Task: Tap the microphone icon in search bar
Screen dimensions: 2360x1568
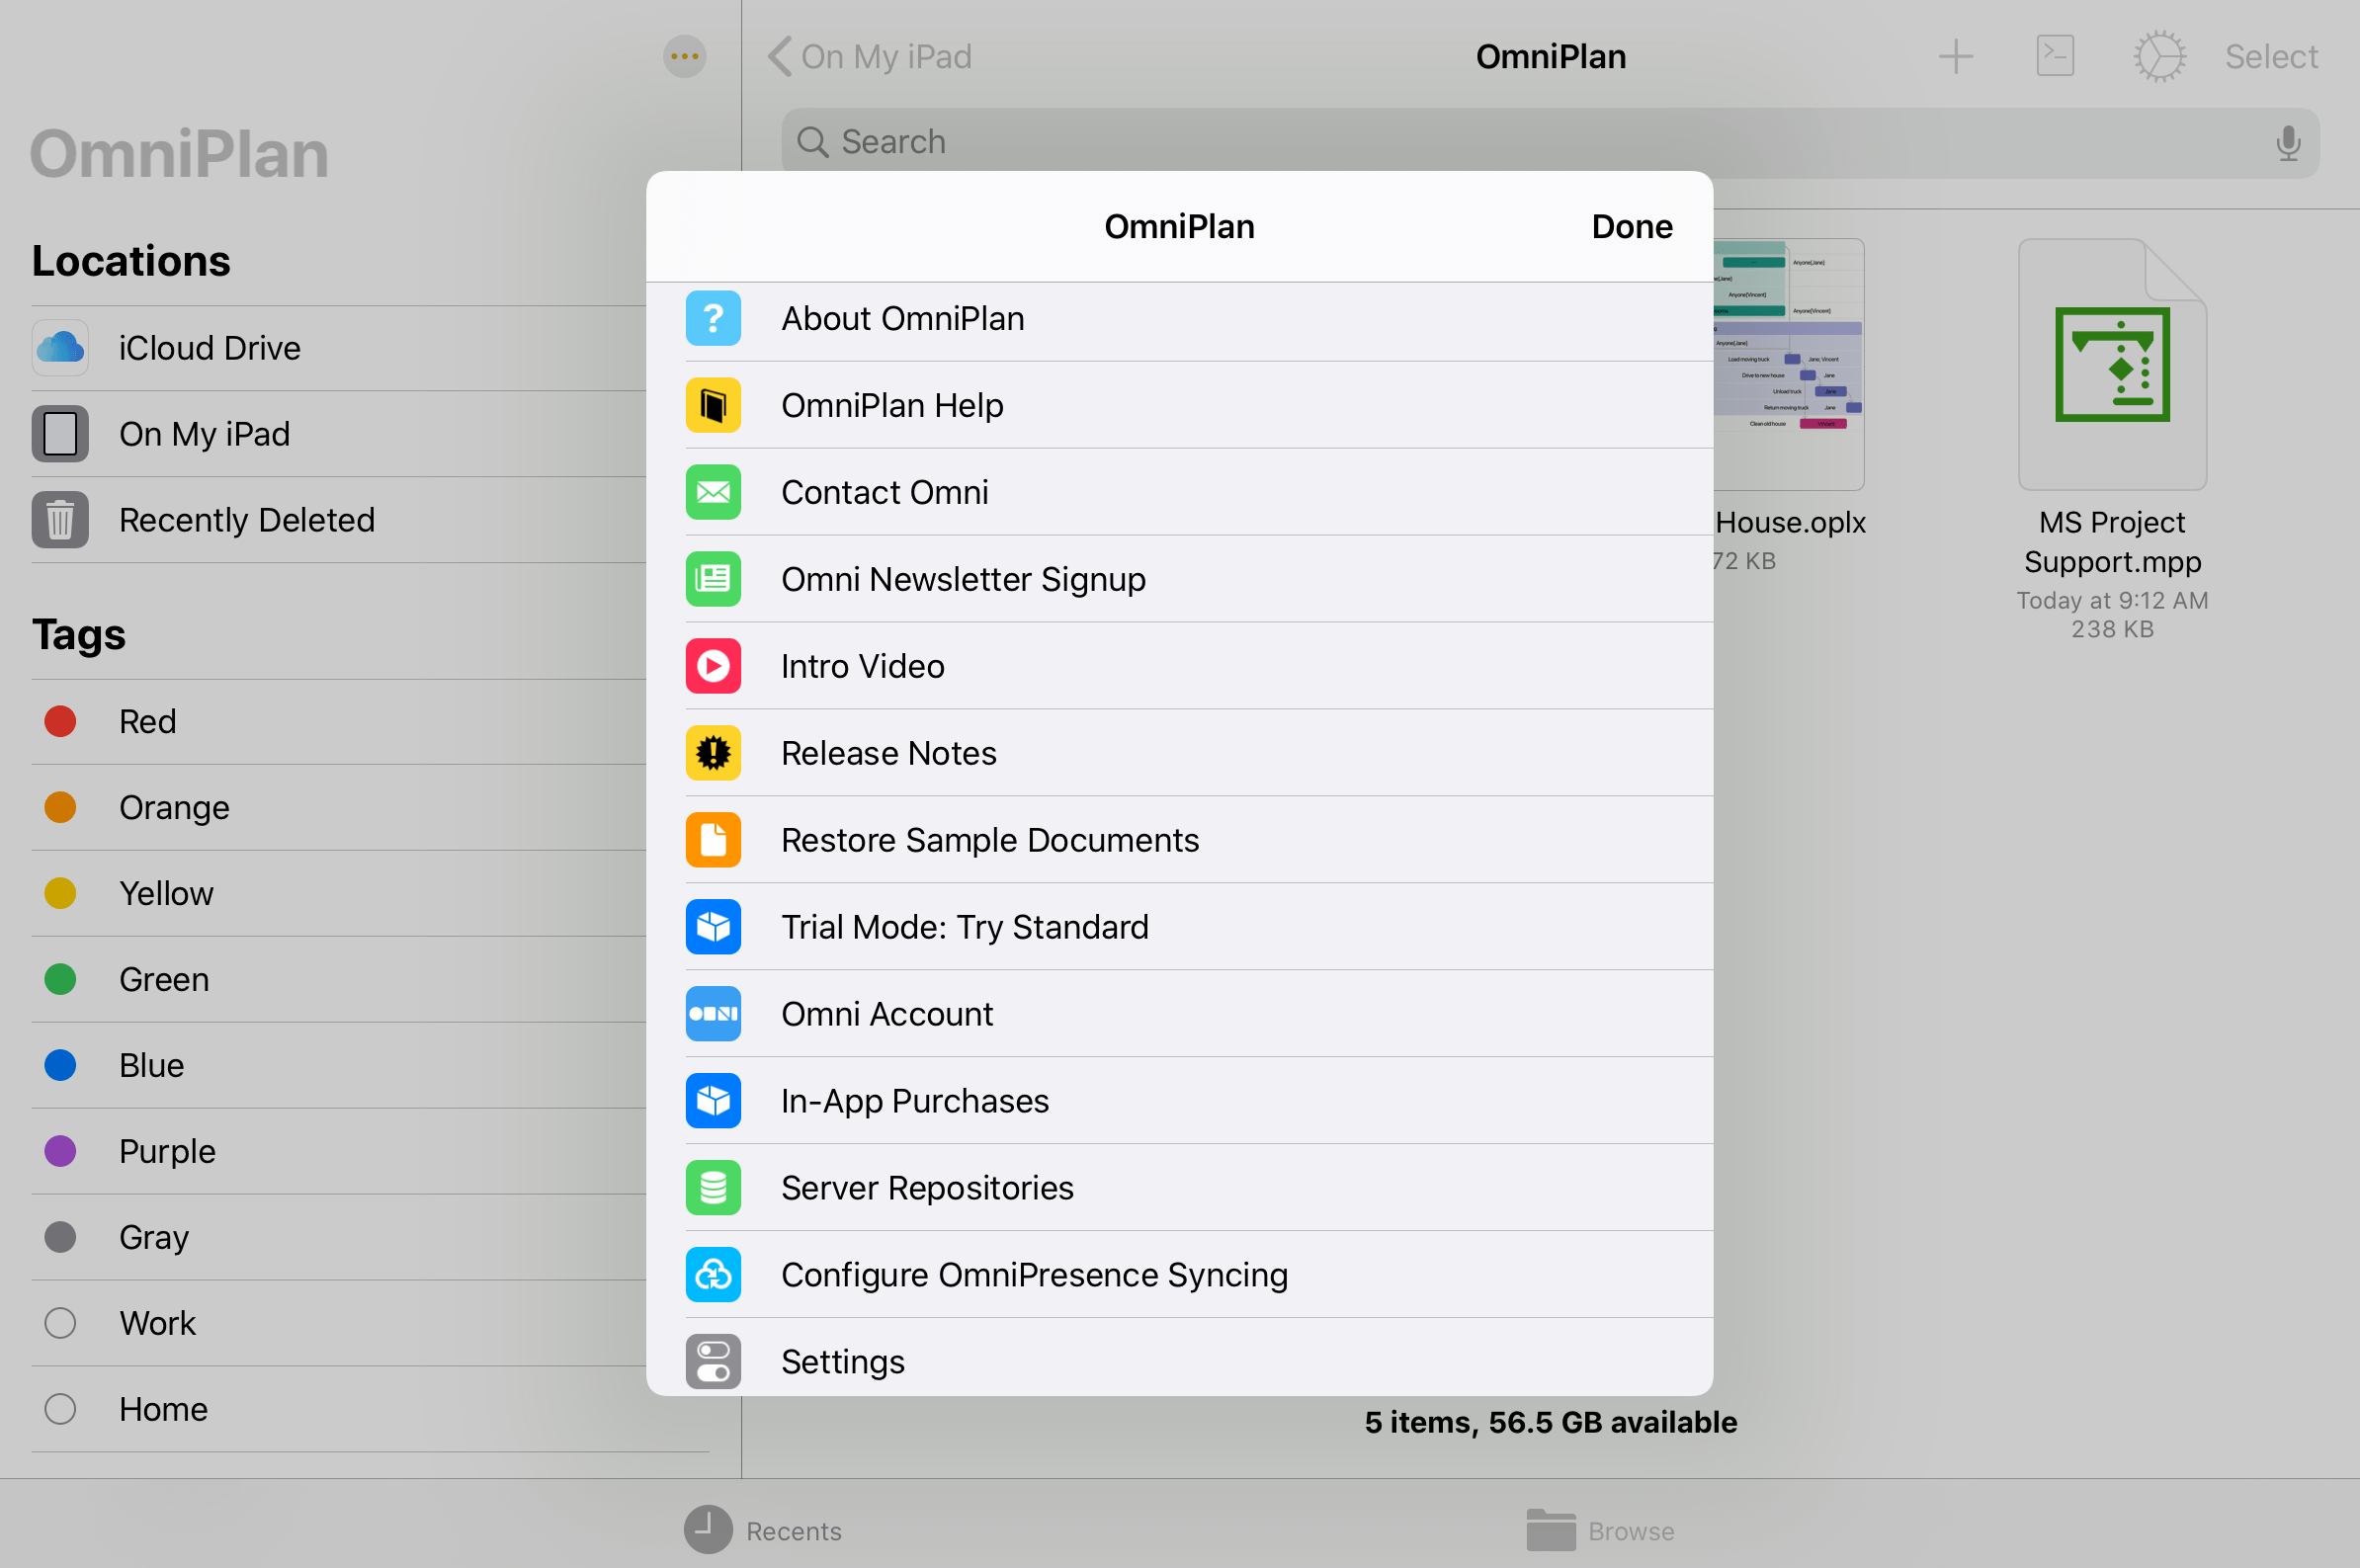Action: coord(2288,143)
